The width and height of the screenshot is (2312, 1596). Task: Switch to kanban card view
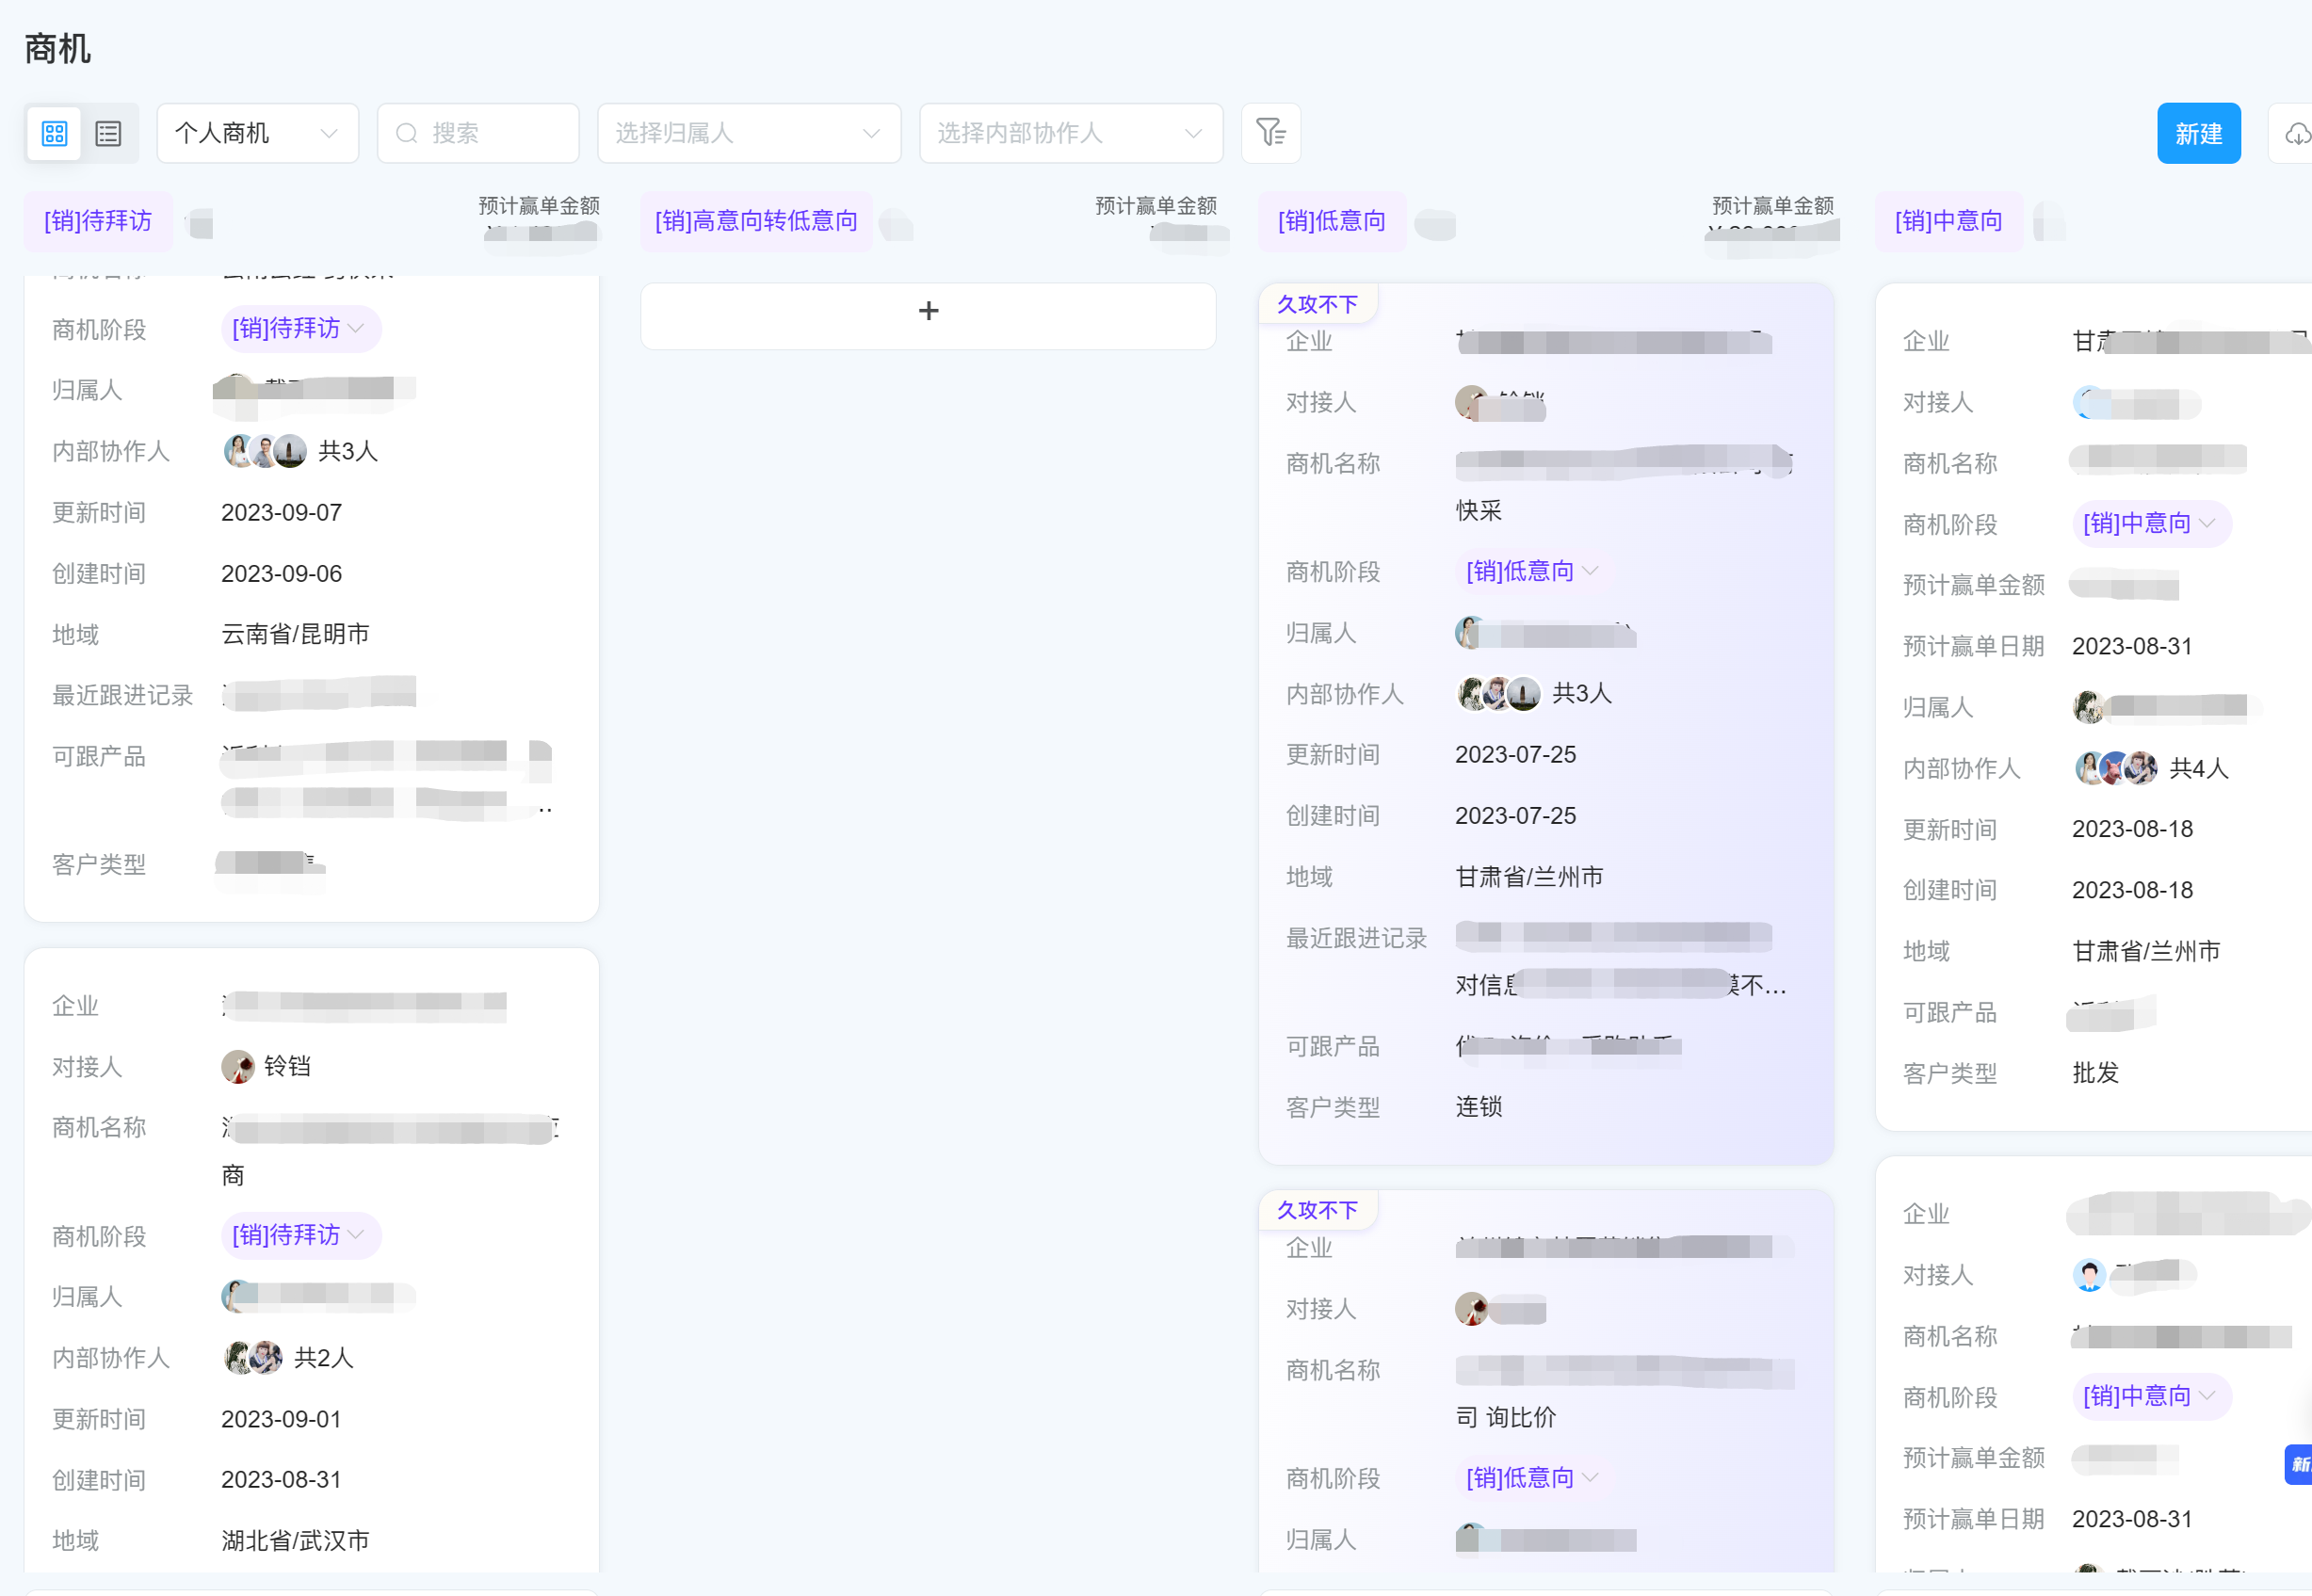coord(54,133)
